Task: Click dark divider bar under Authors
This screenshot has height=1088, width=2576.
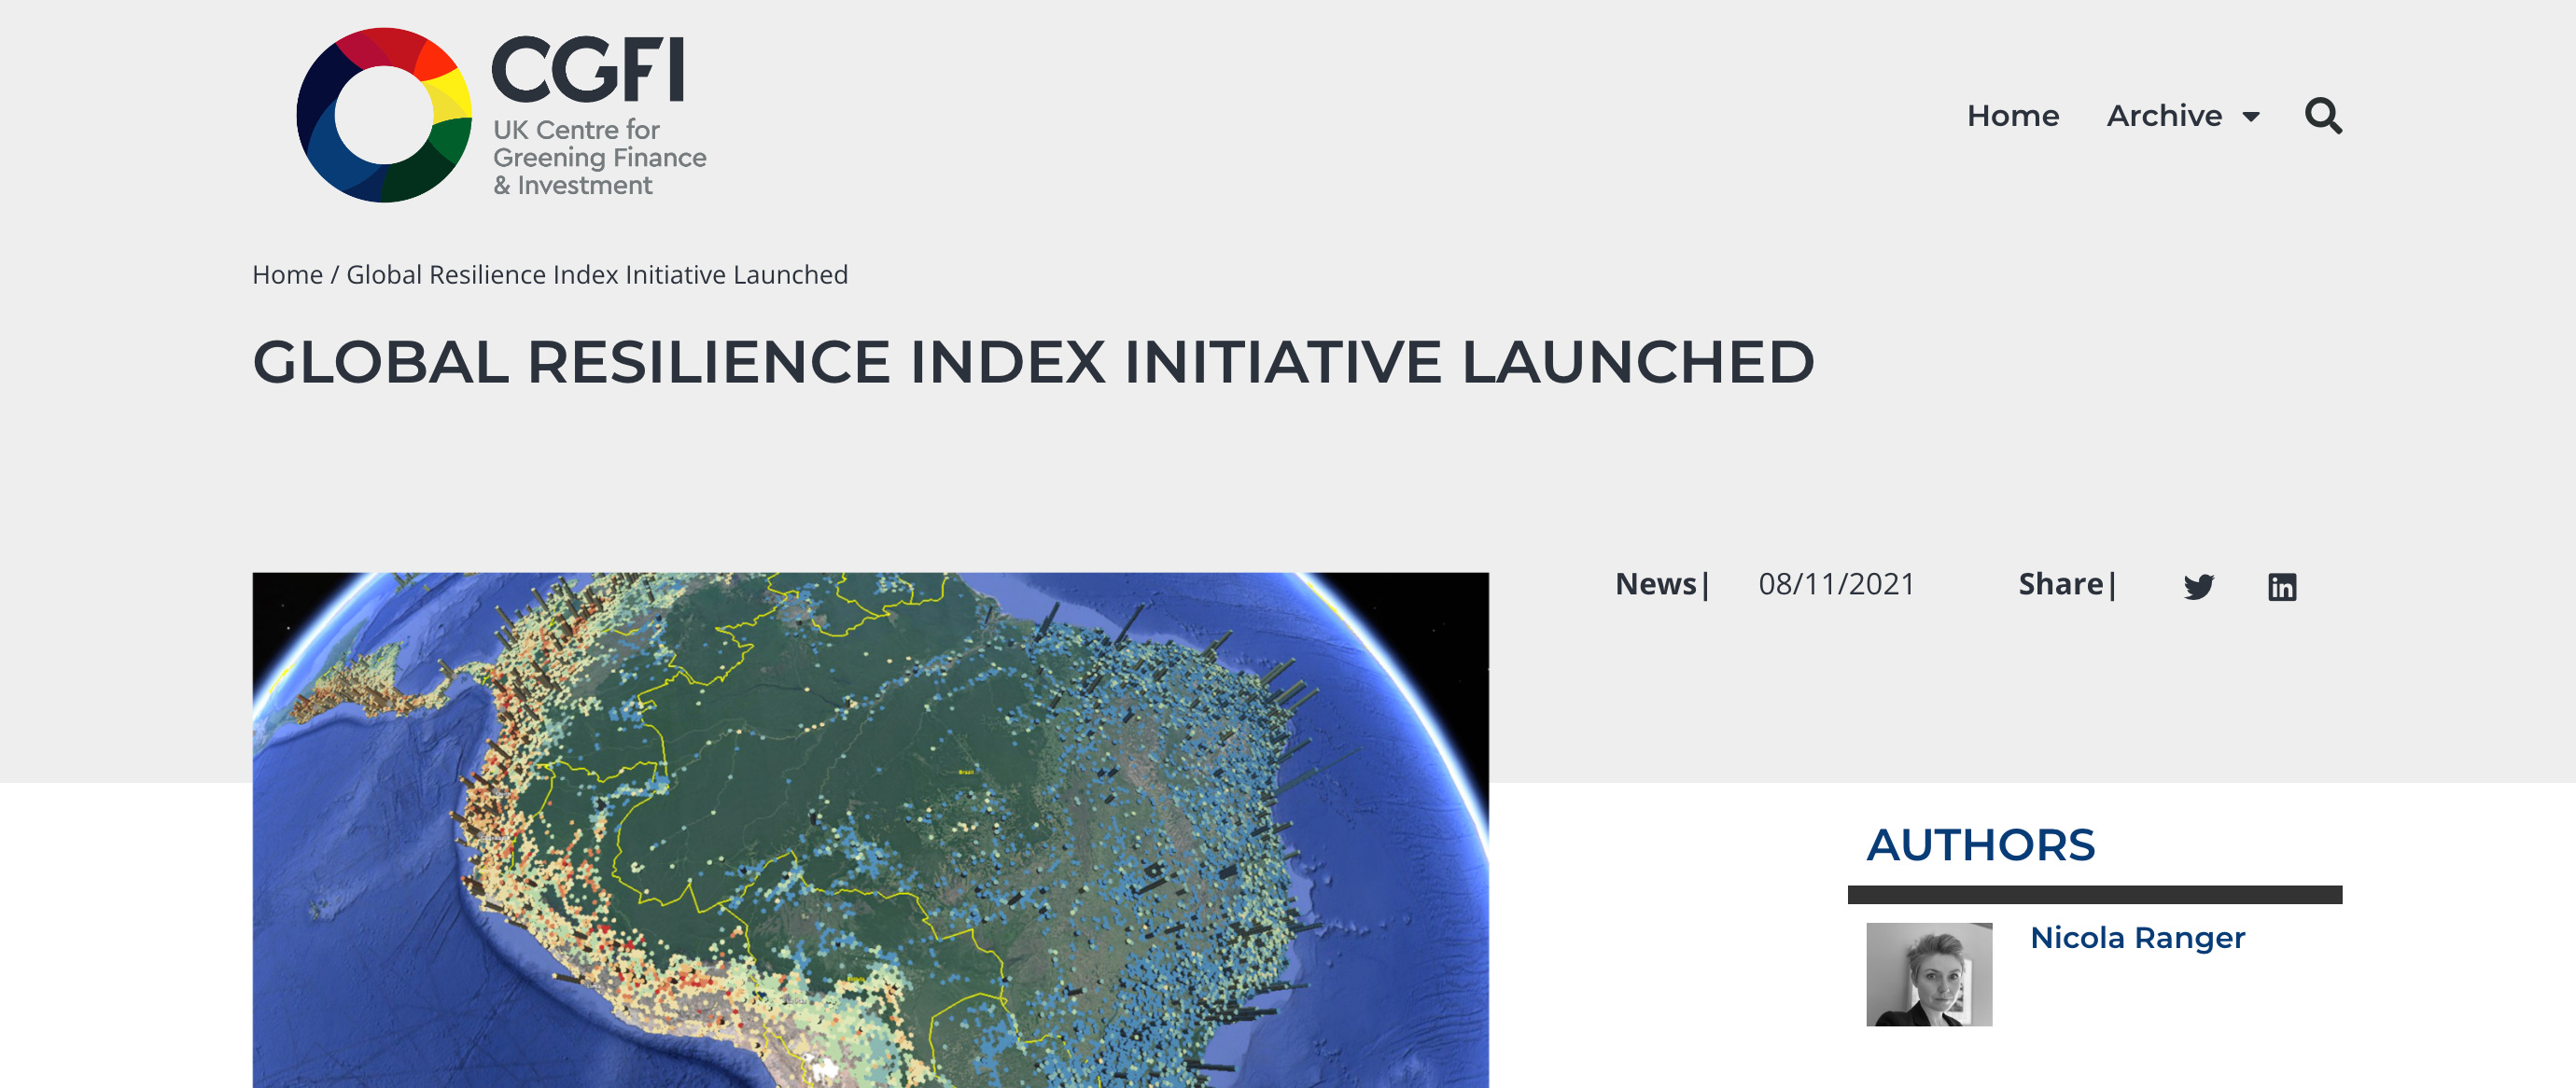Action: (x=2094, y=894)
